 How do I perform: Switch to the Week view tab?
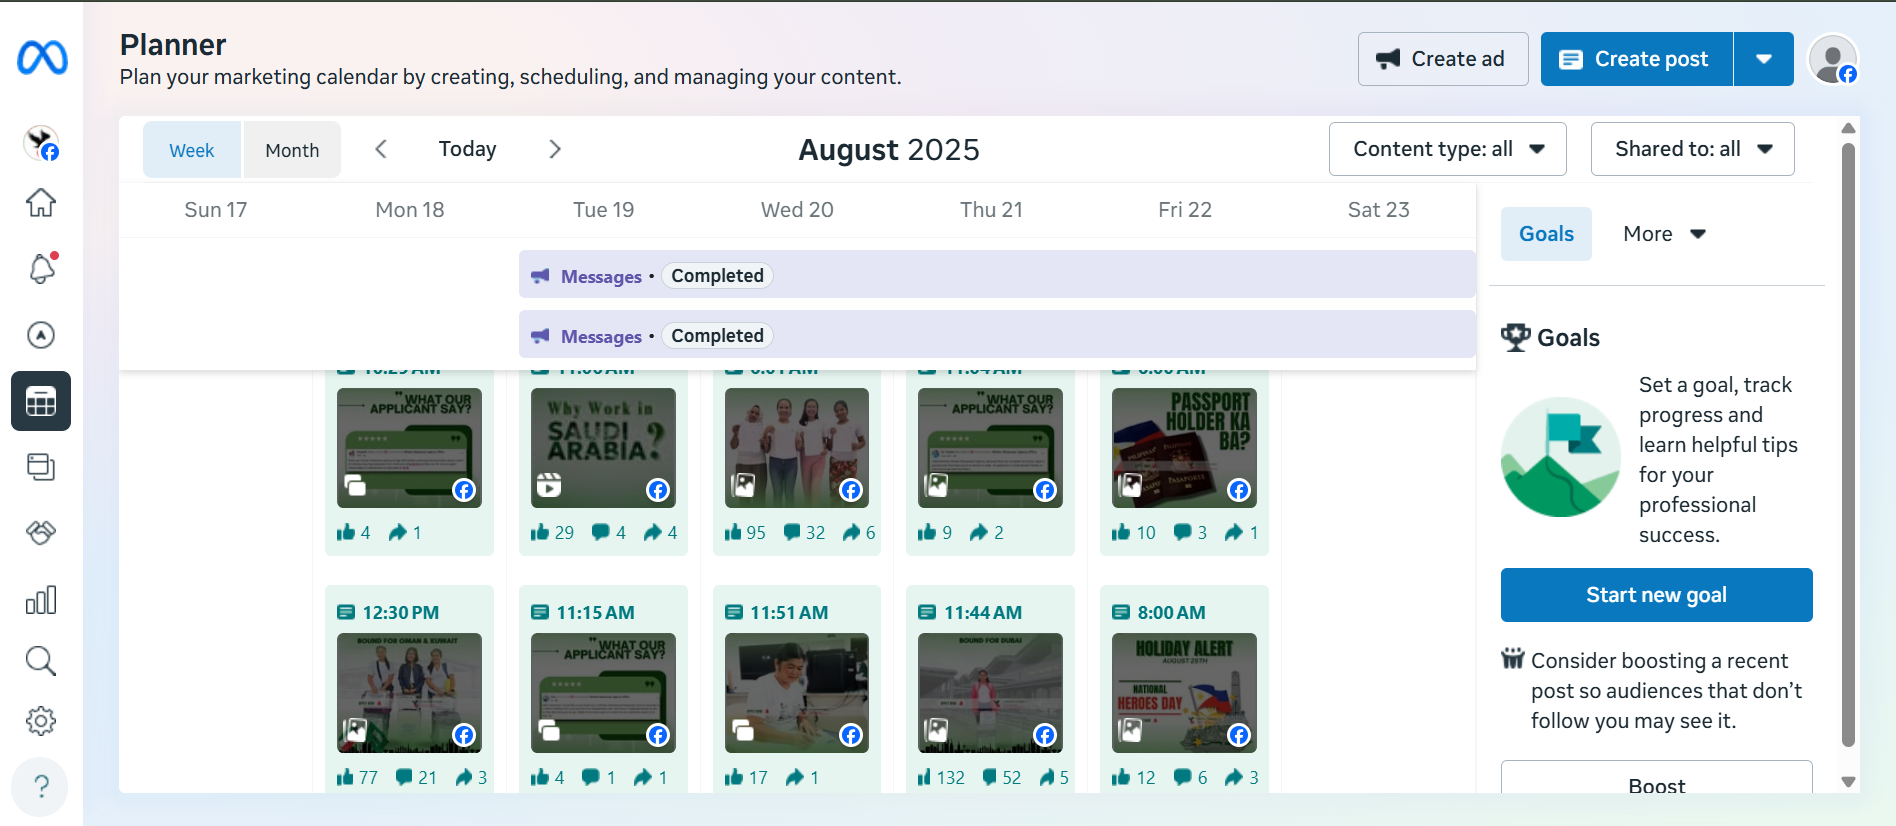tap(191, 150)
